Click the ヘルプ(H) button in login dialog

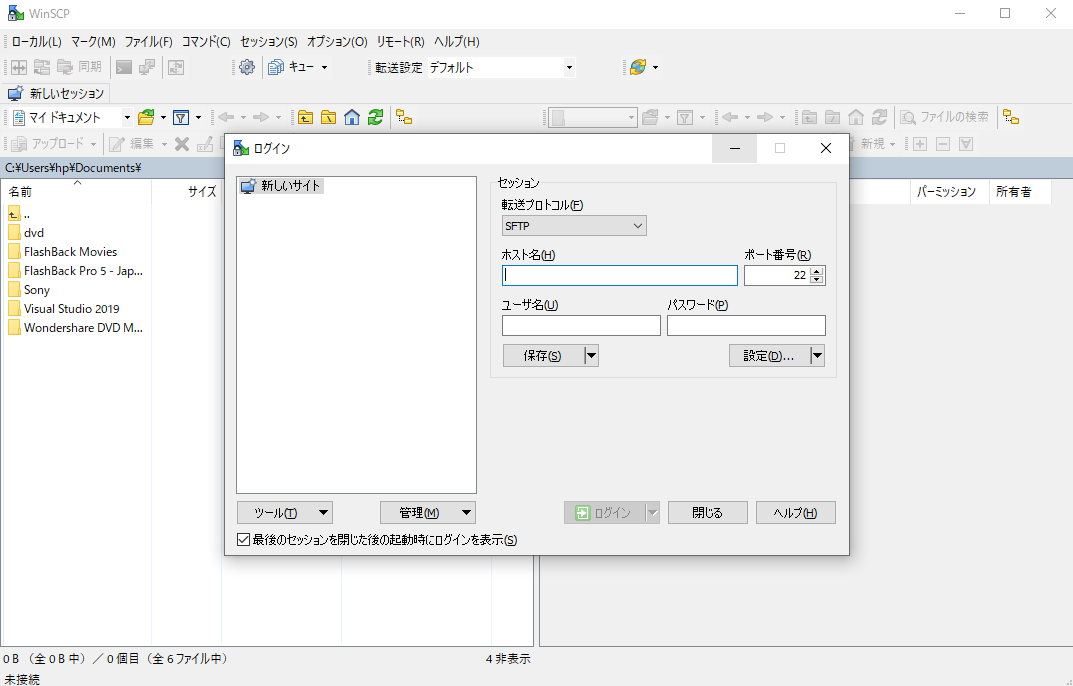(x=796, y=513)
